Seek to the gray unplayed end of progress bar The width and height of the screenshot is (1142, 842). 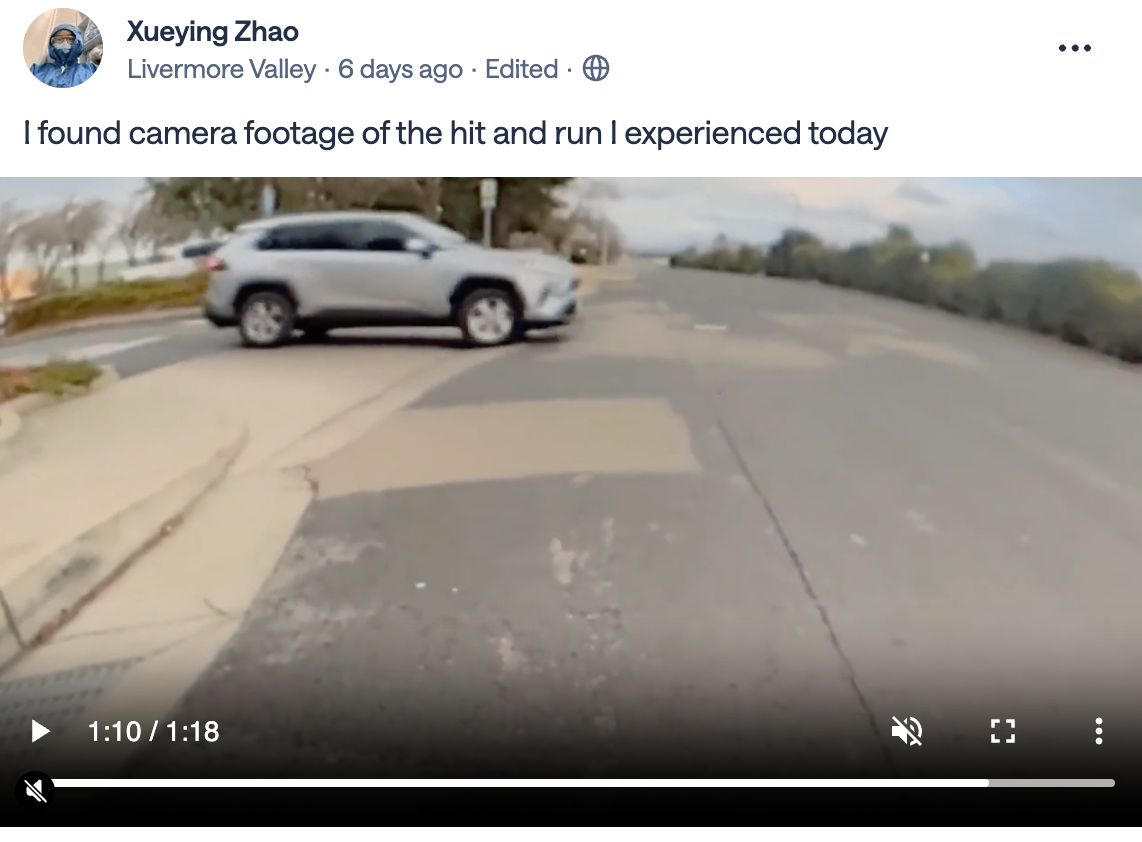coord(1052,783)
